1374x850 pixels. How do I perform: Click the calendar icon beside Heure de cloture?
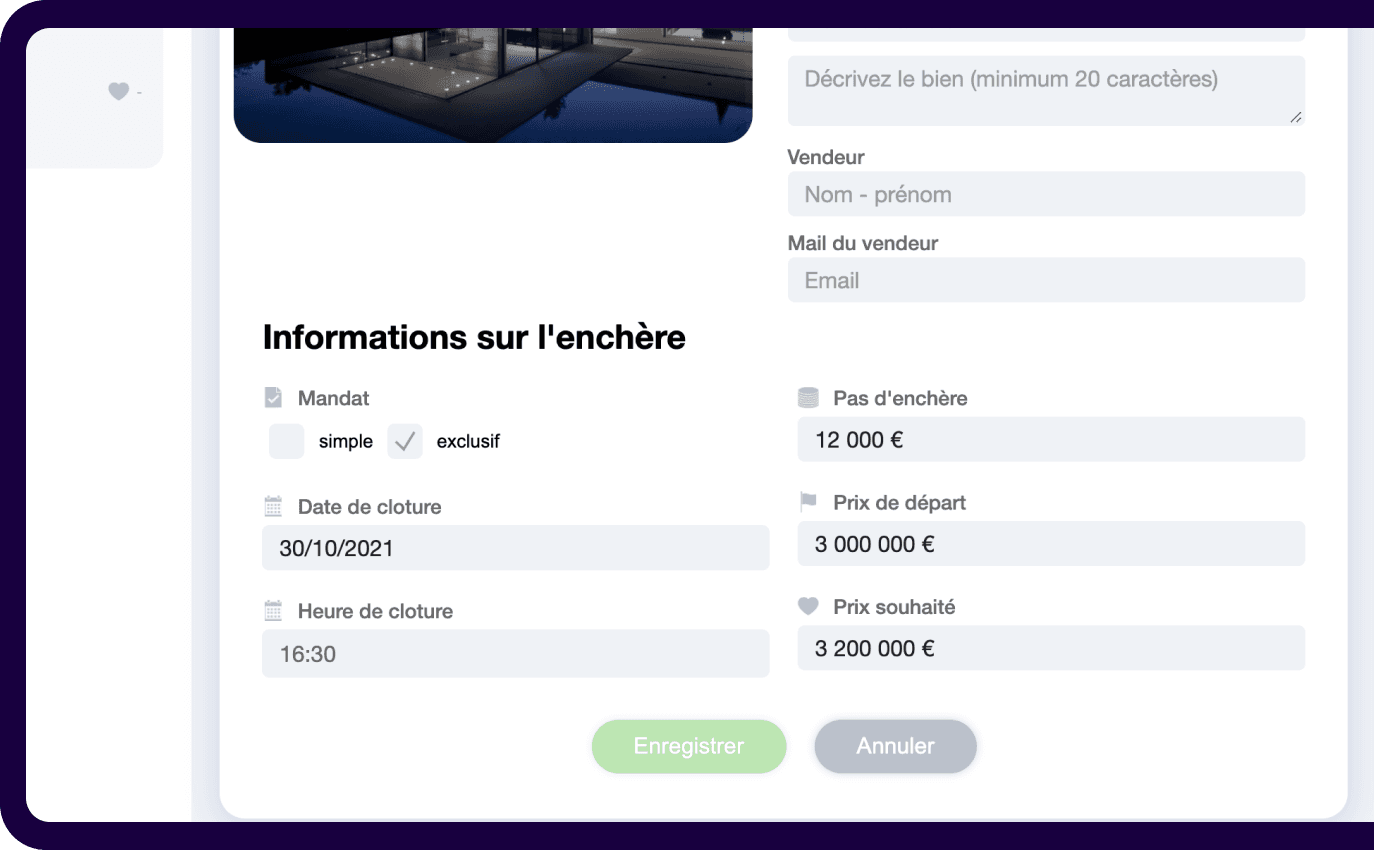[273, 611]
